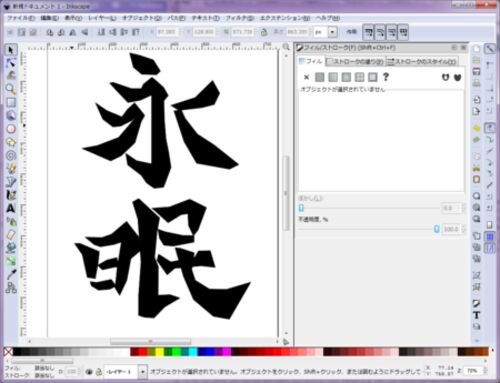
Task: Select the Pencil freehand tool
Action: [11, 169]
